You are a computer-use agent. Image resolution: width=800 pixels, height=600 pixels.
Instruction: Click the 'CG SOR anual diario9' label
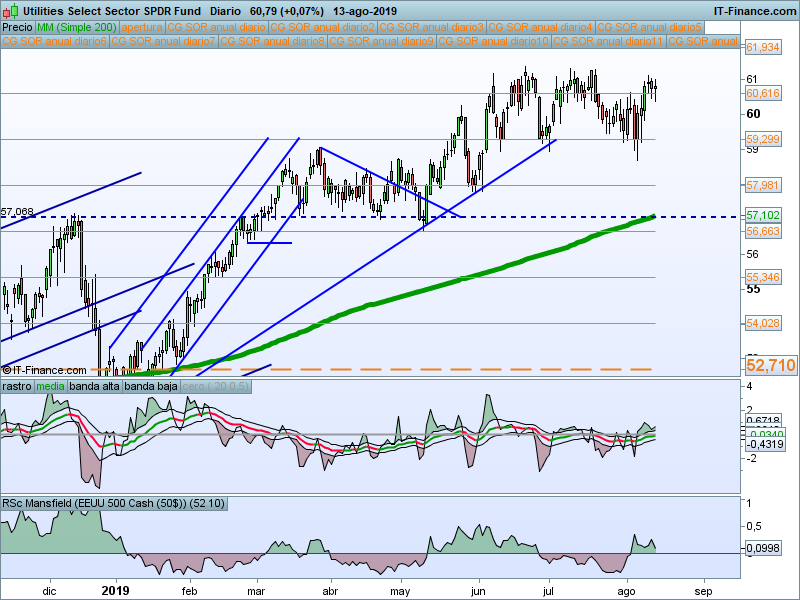coord(382,41)
